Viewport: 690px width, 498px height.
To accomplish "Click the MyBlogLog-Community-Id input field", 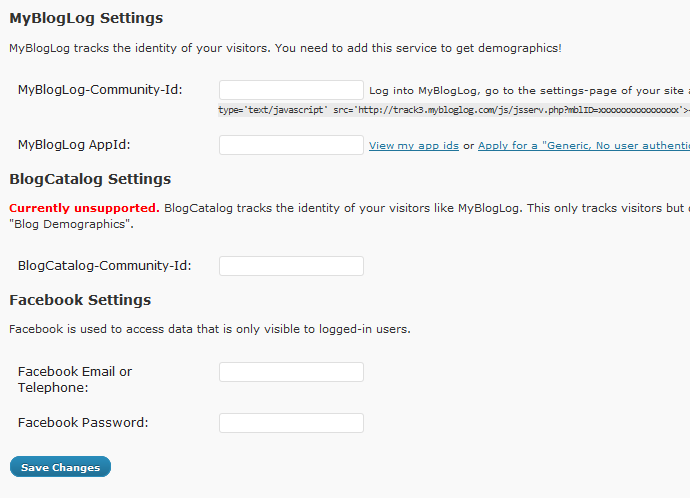I will coord(291,90).
